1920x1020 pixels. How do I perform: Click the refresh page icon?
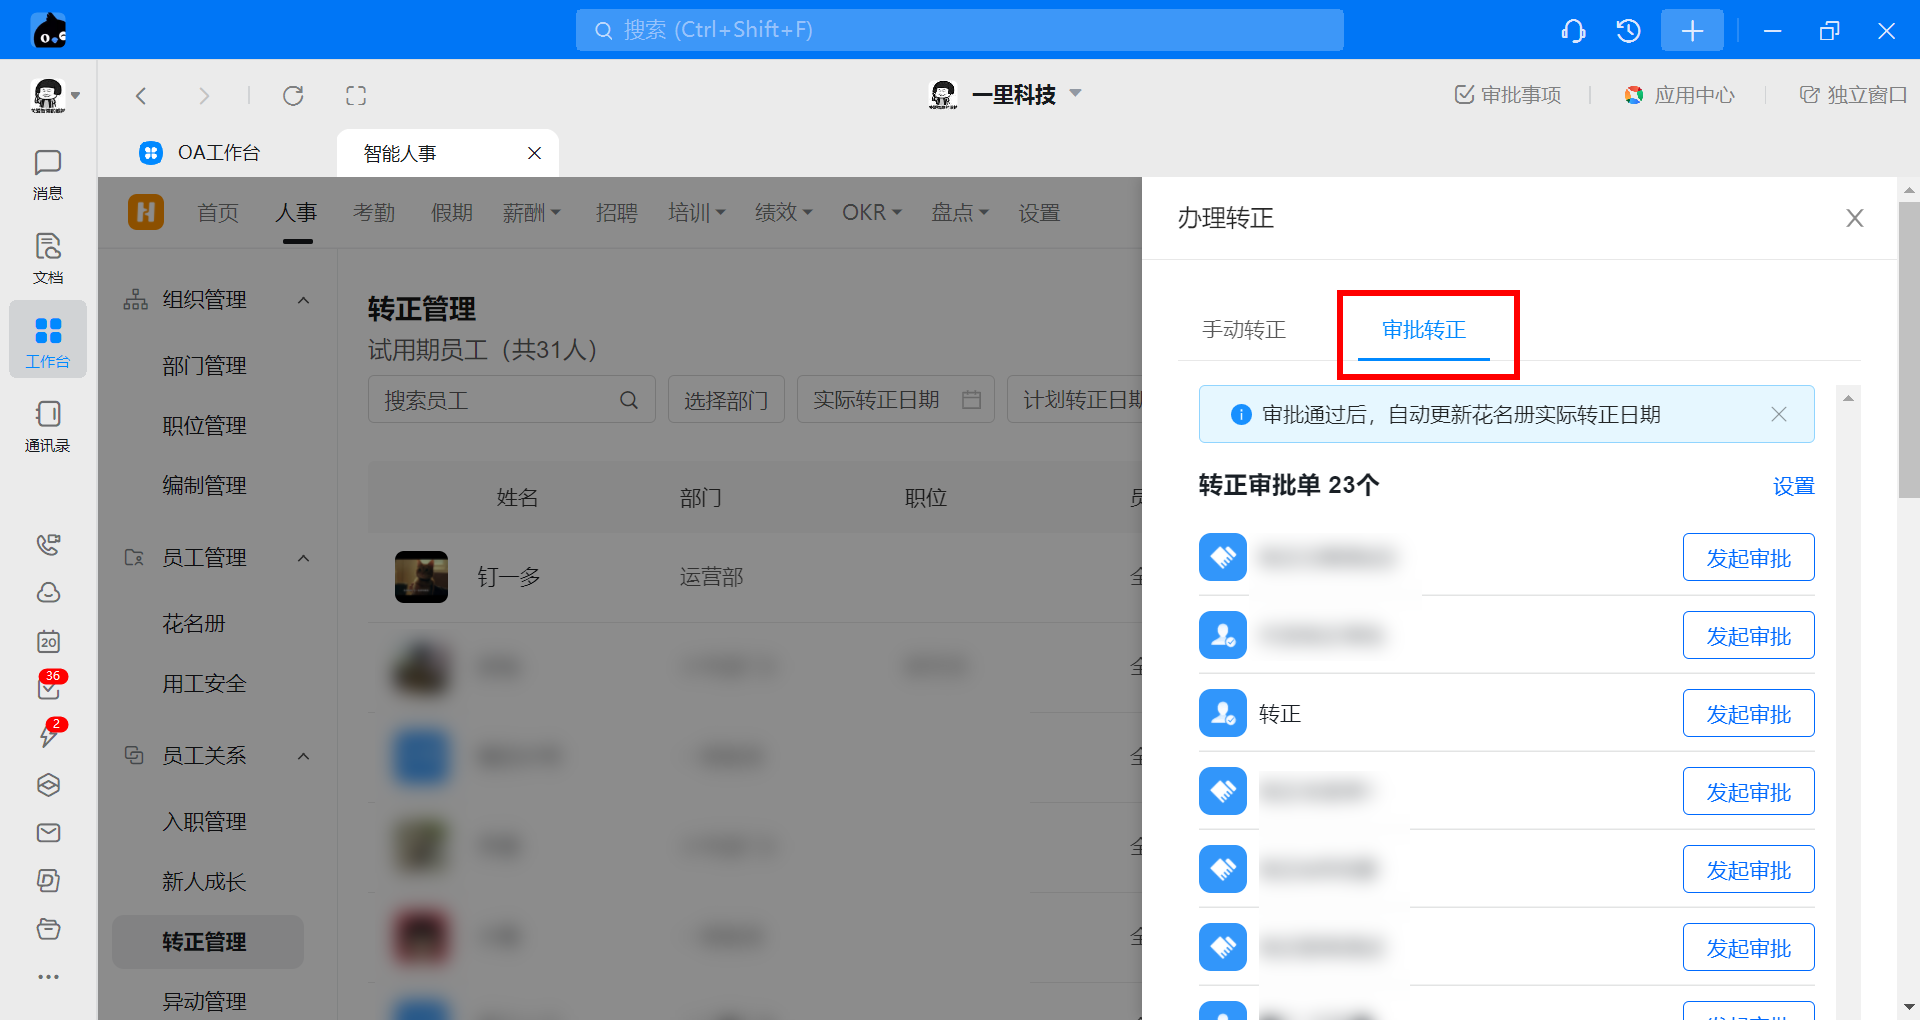click(x=293, y=96)
